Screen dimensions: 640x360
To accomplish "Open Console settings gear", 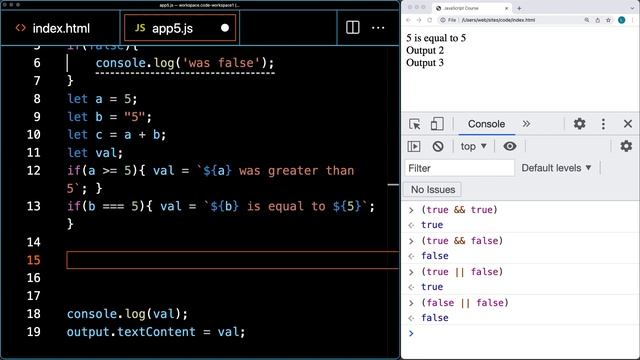I will (x=626, y=146).
